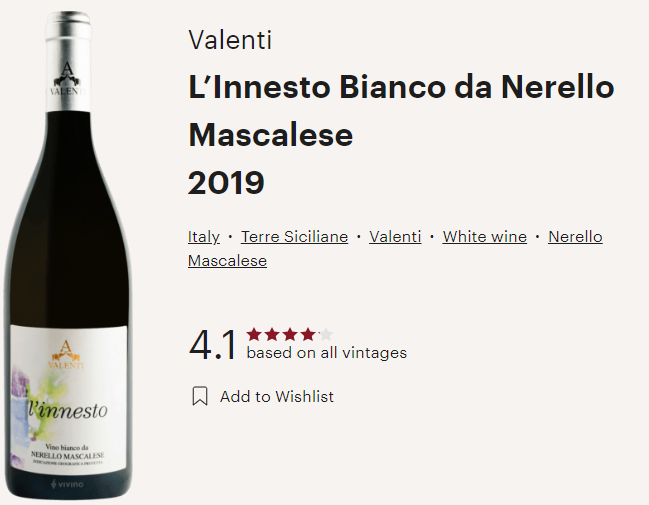Viewport: 649px width, 505px height.
Task: Open the underlined Valenti winery link
Action: [395, 237]
